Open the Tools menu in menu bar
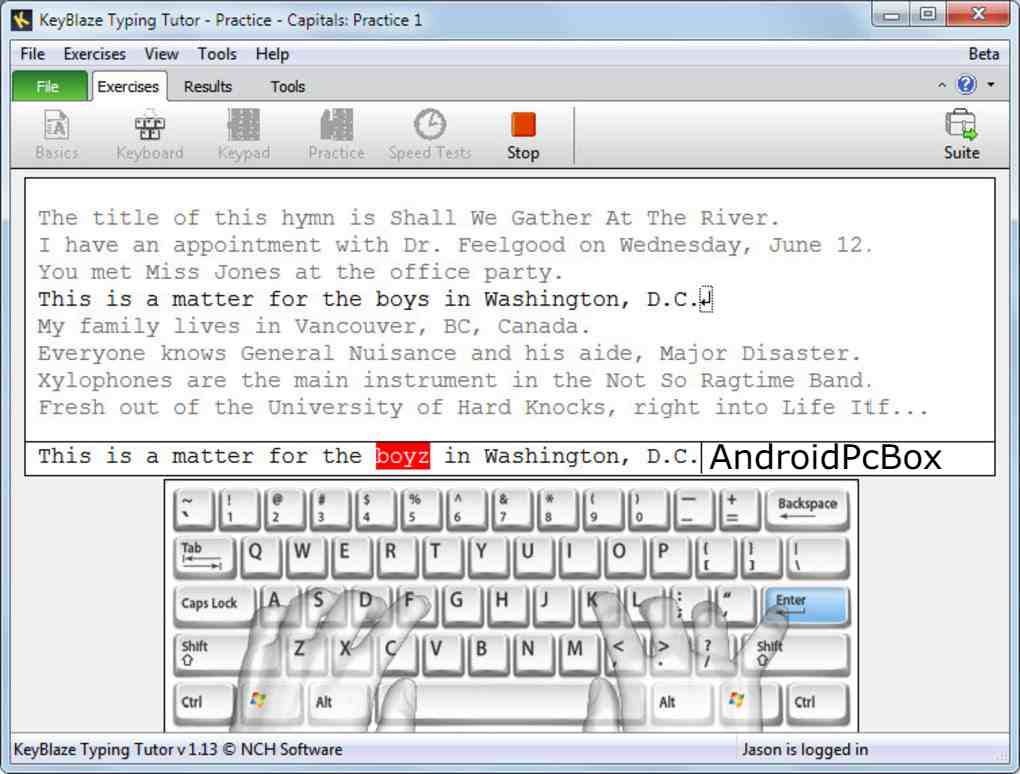Screen dimensions: 1020x774 tap(217, 54)
